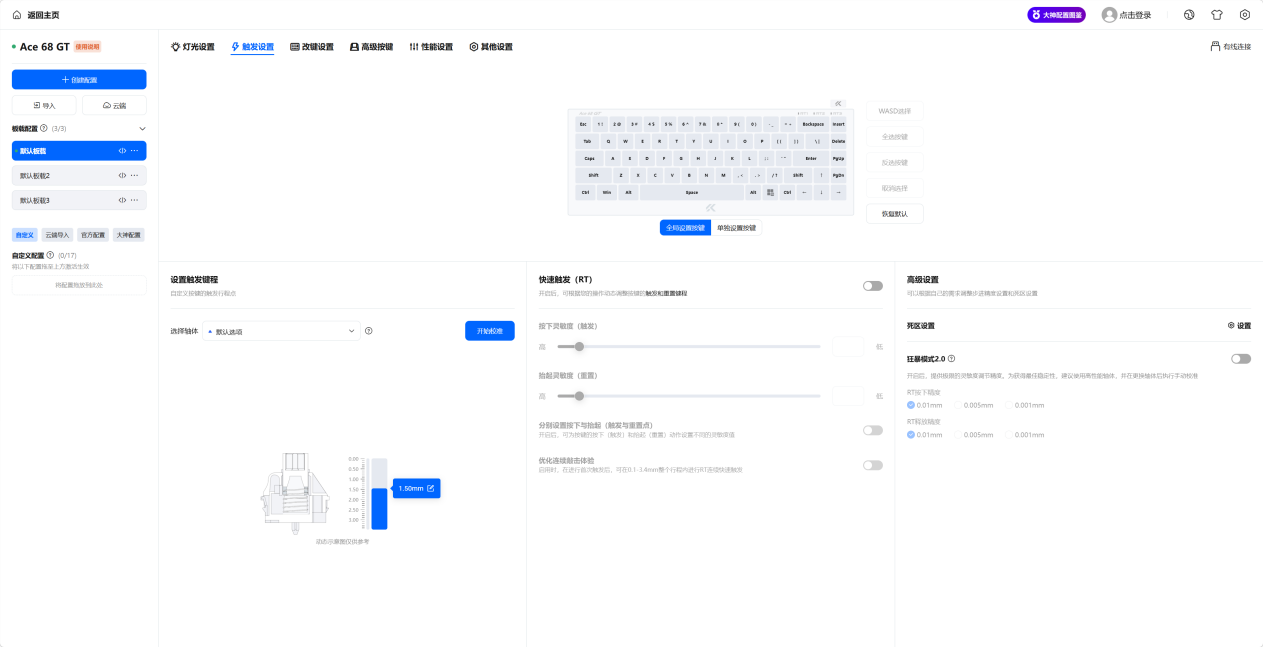Open the 性能设置 tab
This screenshot has height=647, width=1263.
point(431,47)
